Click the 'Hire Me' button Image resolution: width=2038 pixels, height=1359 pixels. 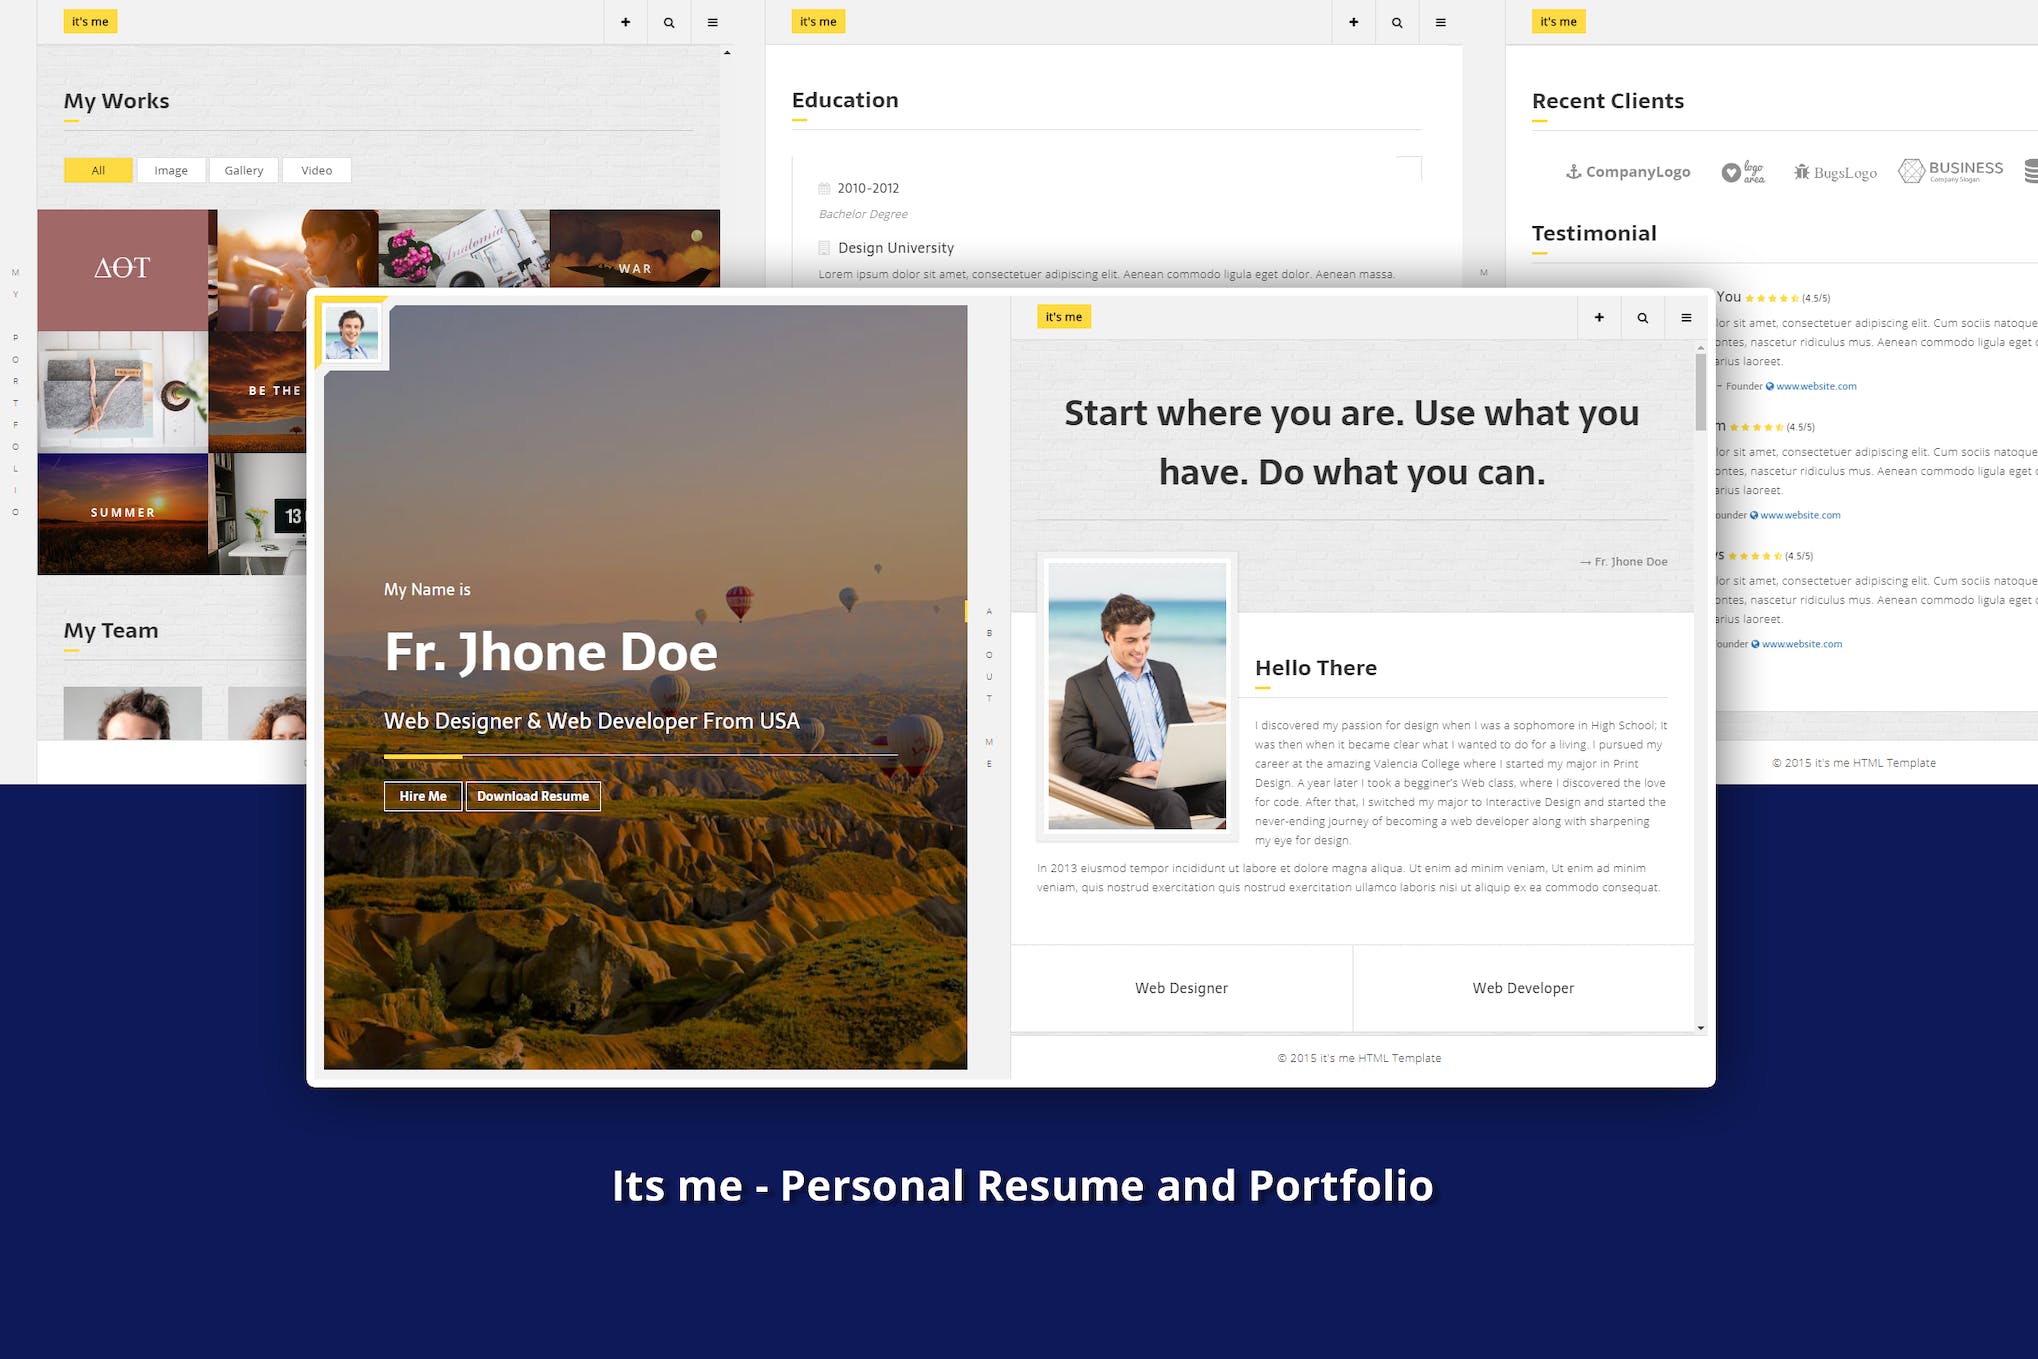(x=422, y=793)
